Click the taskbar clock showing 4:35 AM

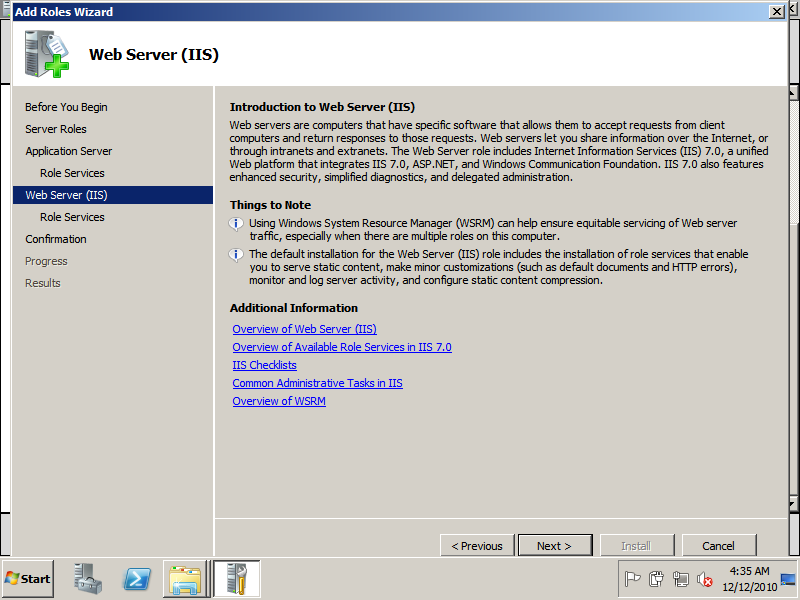point(749,571)
